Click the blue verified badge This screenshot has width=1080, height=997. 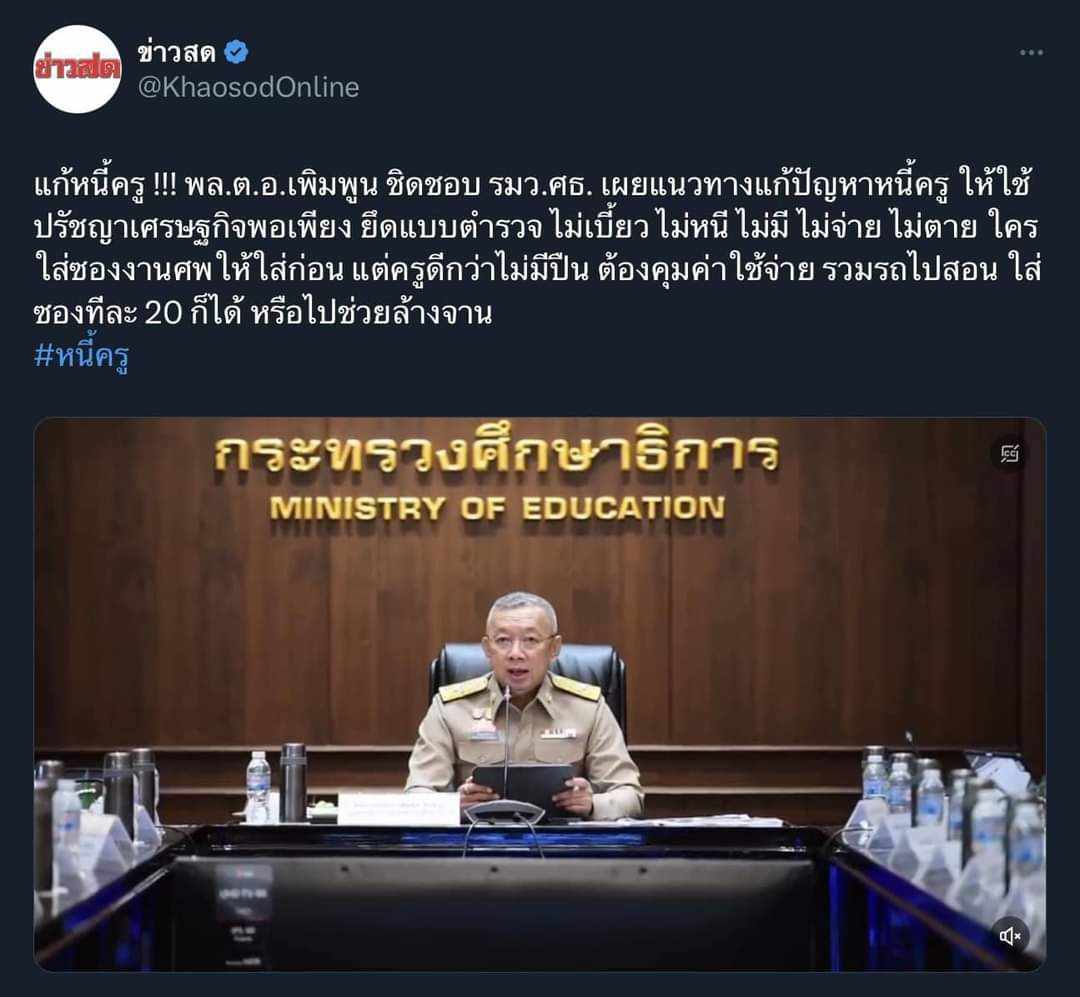pos(236,53)
